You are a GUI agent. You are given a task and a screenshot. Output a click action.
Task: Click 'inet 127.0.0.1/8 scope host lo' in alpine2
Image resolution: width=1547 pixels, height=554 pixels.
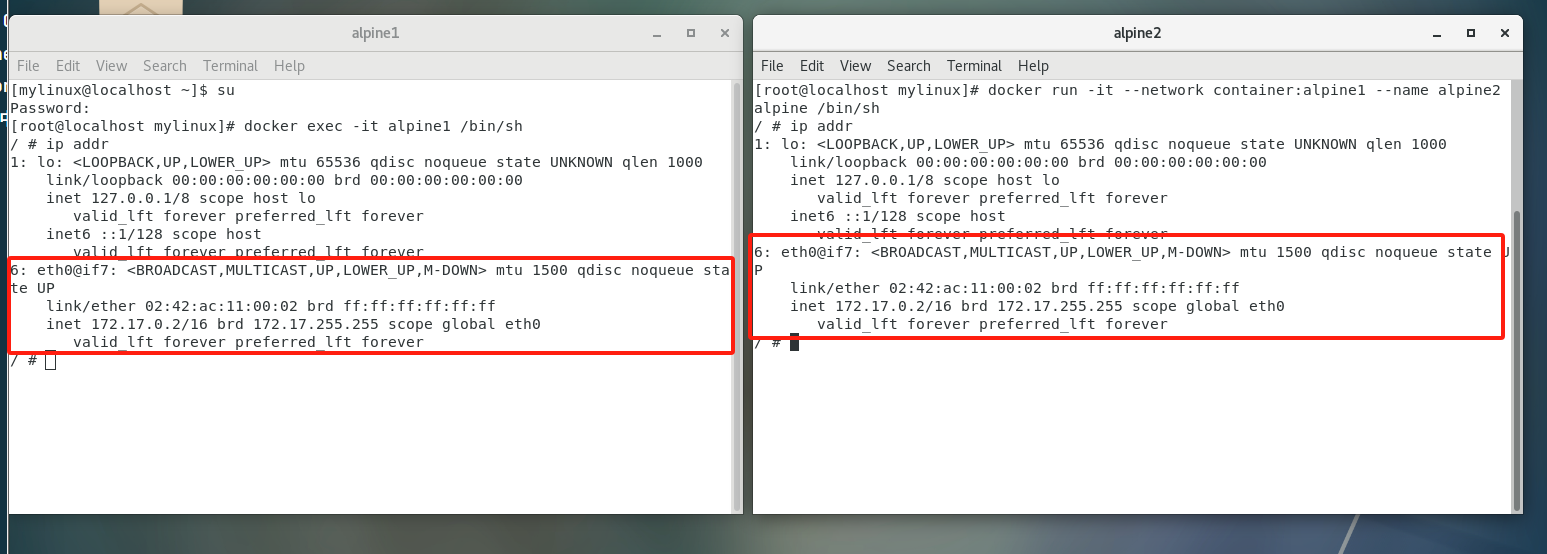(924, 180)
